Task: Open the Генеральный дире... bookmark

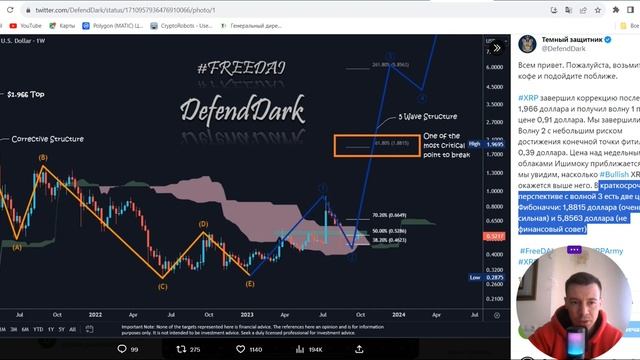Action: (251, 26)
